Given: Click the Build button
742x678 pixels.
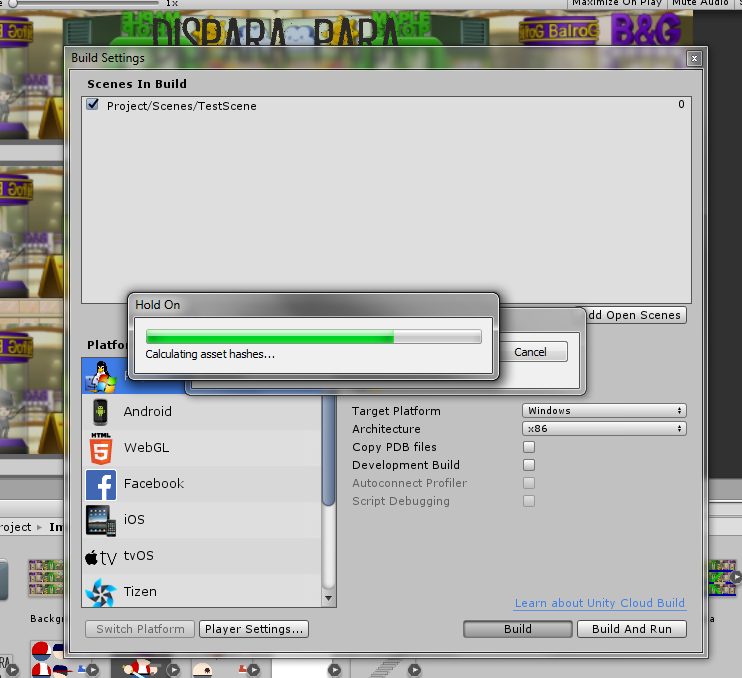Looking at the screenshot, I should [518, 629].
